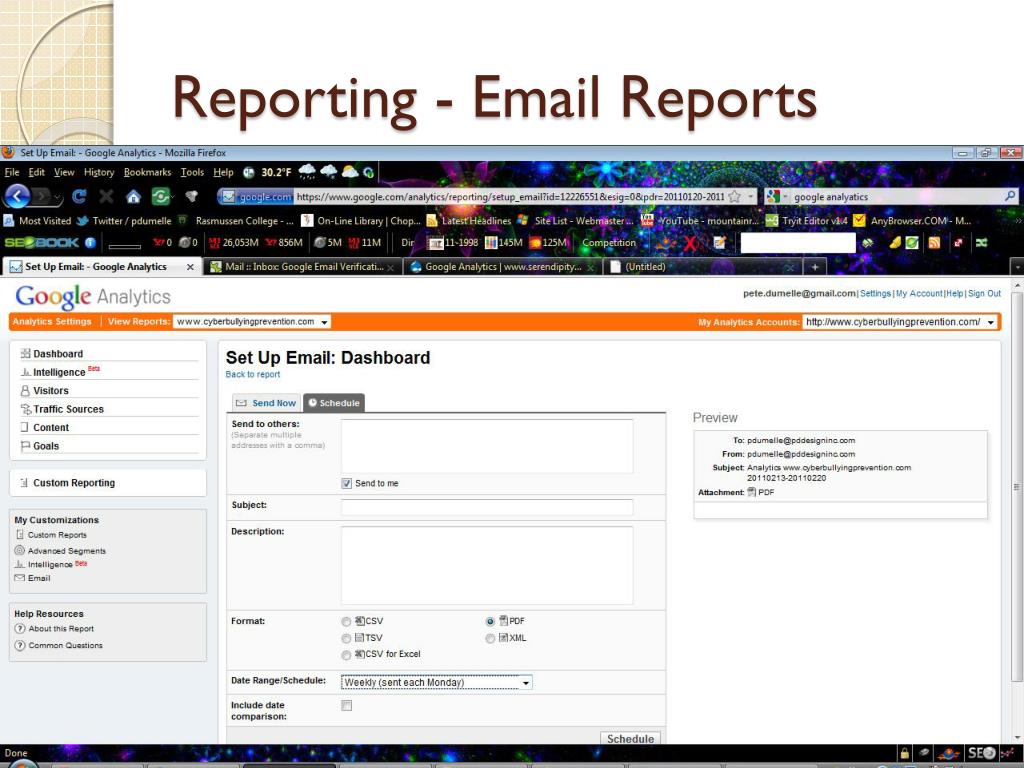The width and height of the screenshot is (1024, 768).
Task: Click the Schedule button
Action: tap(630, 739)
